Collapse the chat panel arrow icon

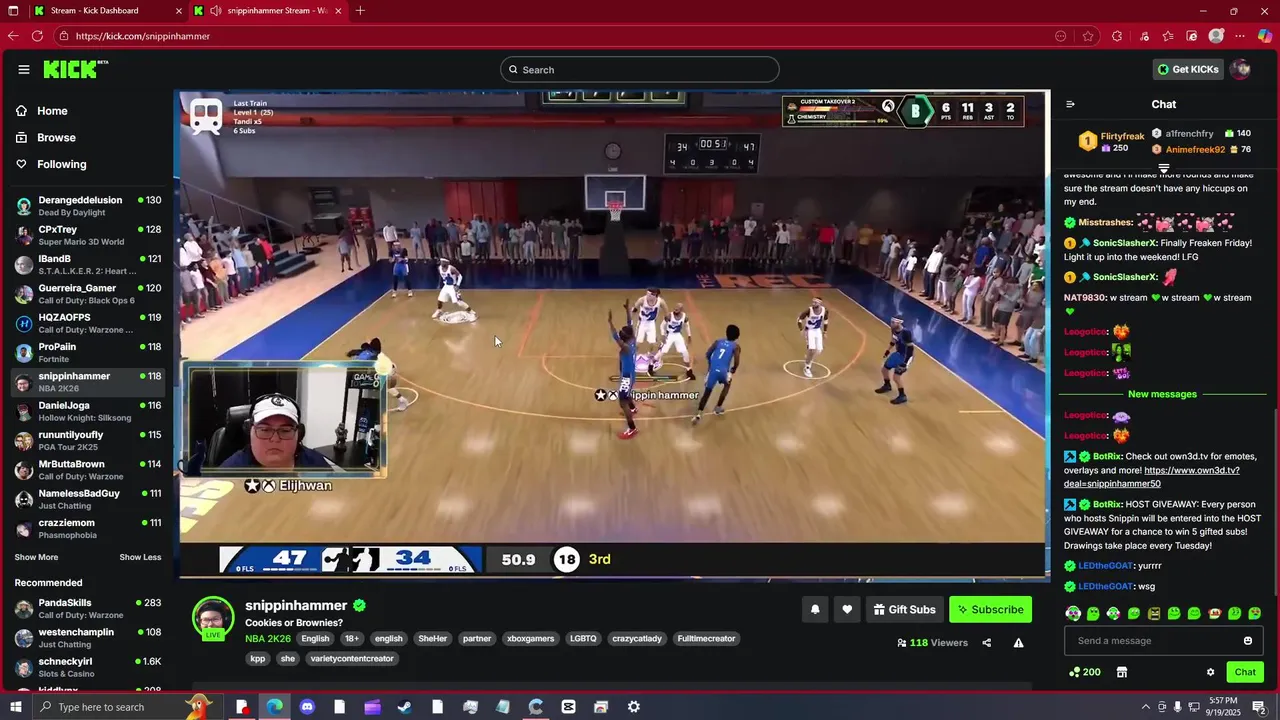1070,104
